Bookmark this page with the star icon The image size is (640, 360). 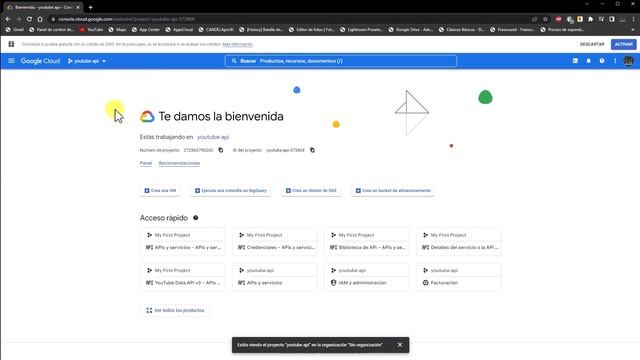545,19
